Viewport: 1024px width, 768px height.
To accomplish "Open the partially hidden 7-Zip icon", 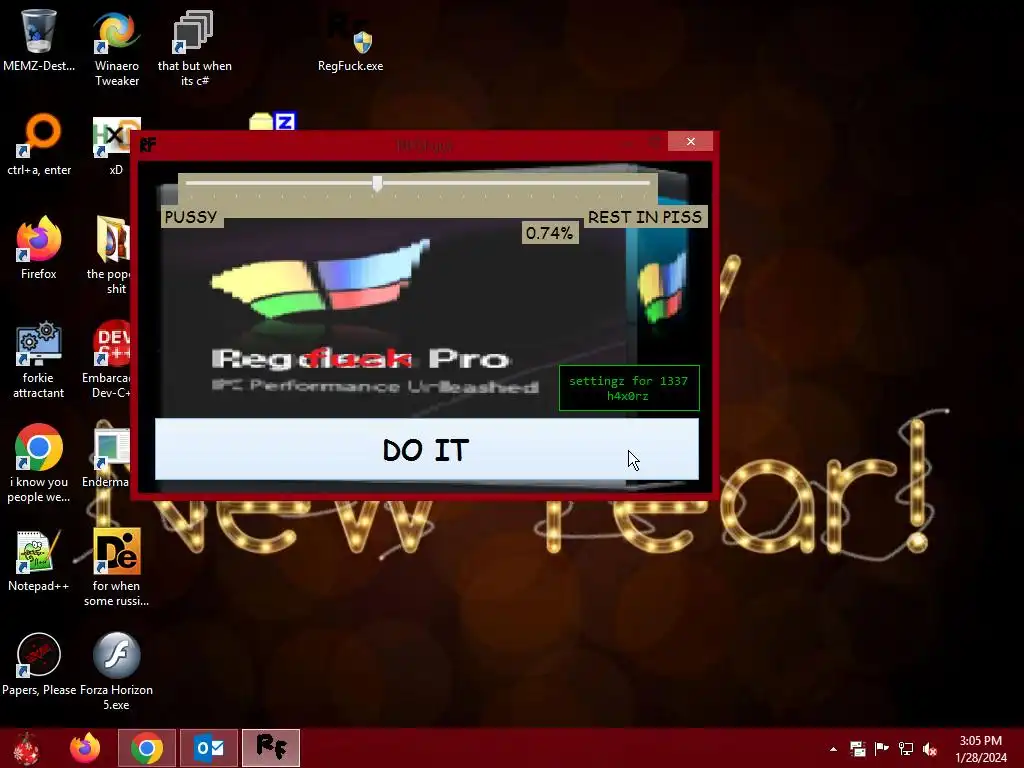I will coord(272,121).
